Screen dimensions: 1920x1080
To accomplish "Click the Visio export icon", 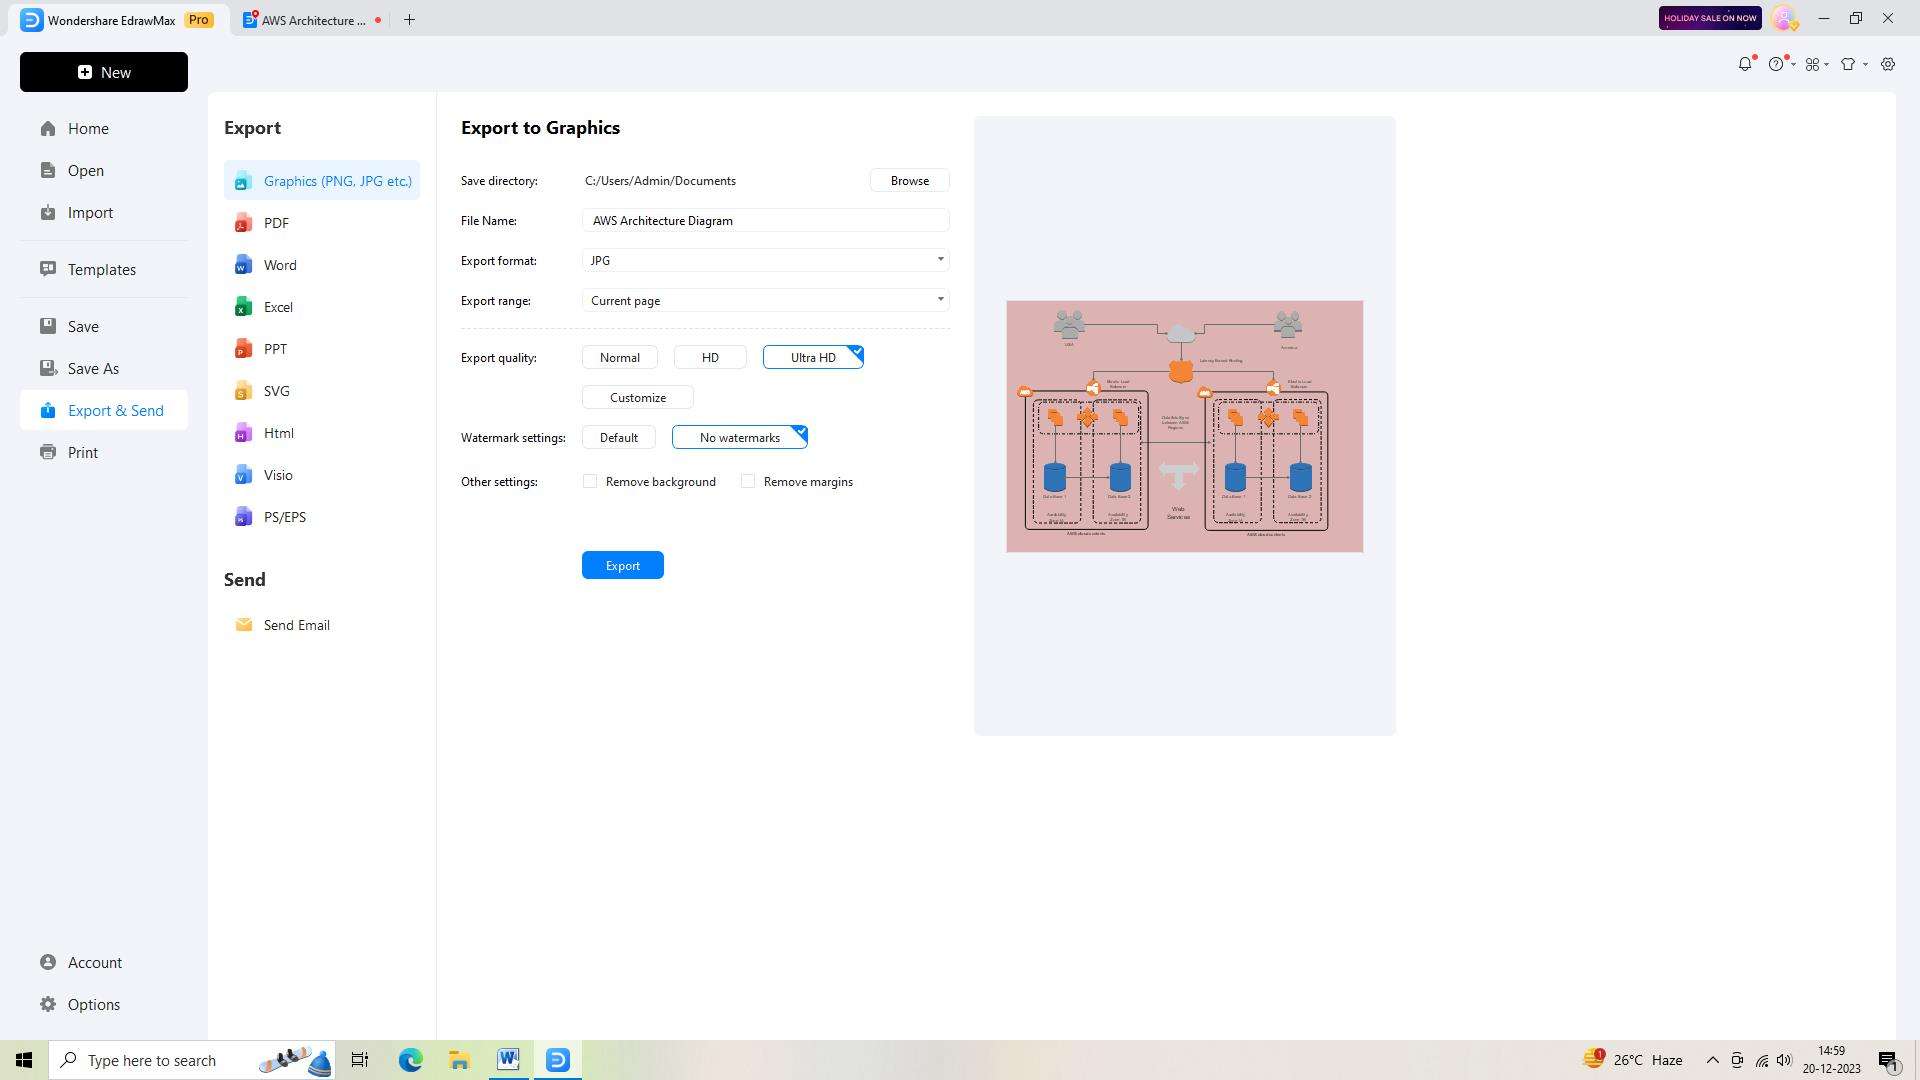I will [x=243, y=475].
